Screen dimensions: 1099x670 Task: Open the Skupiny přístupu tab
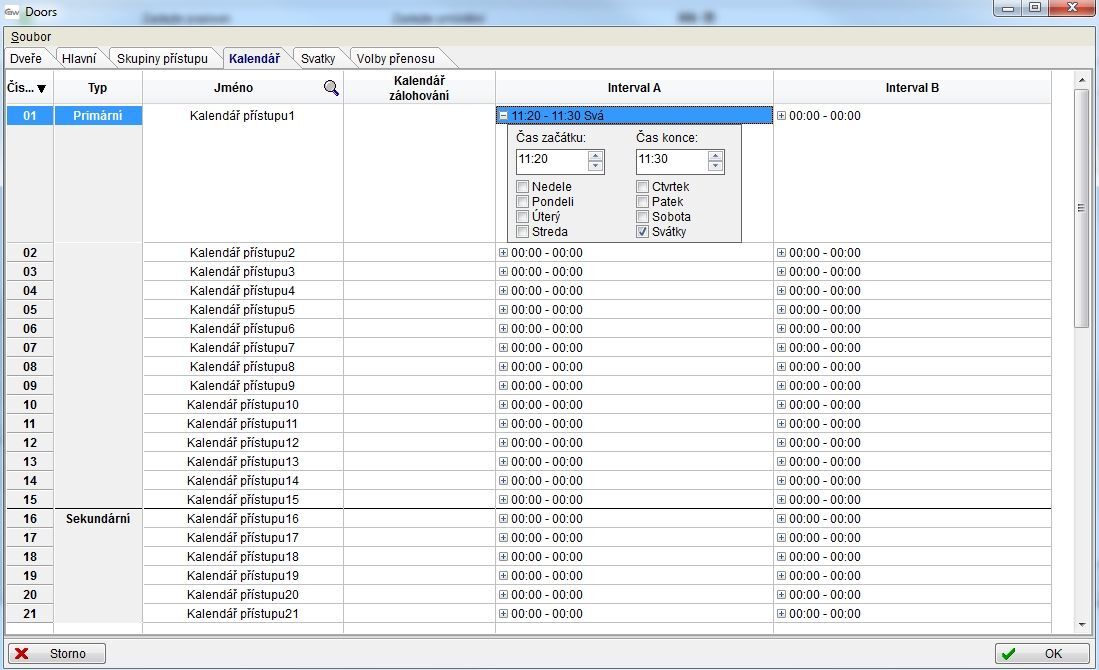pos(162,59)
